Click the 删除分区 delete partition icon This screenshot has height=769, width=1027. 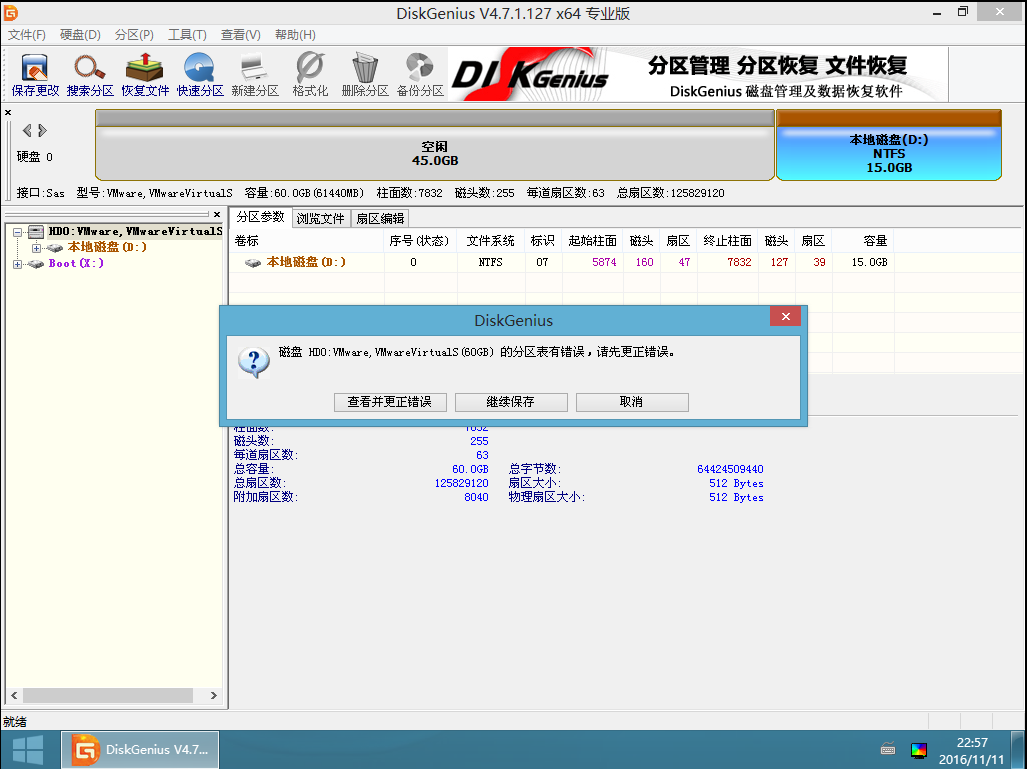tap(365, 75)
